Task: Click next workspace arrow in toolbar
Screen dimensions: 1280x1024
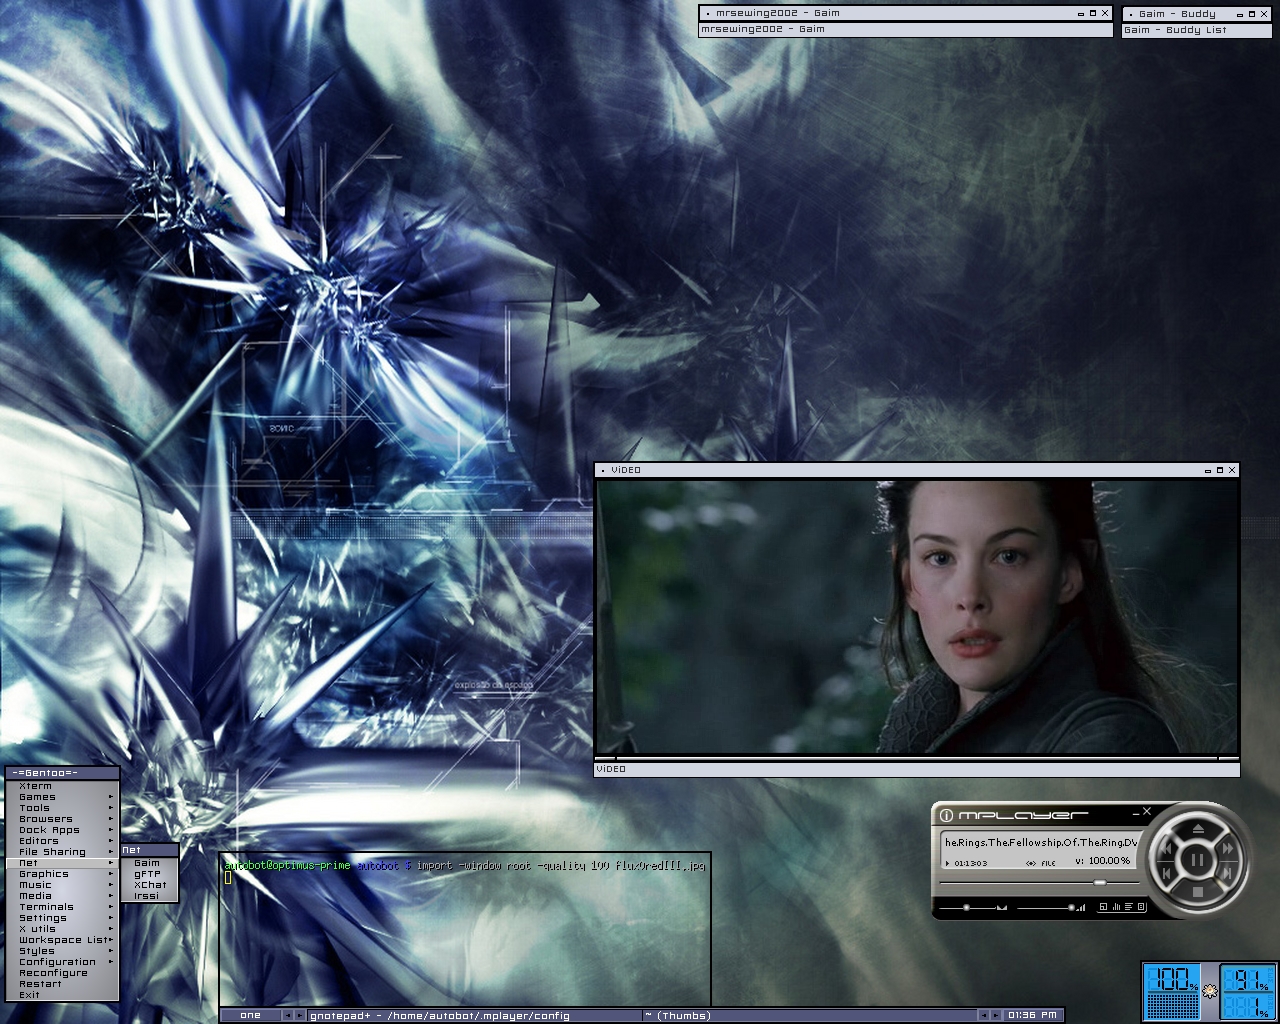Action: [300, 1015]
